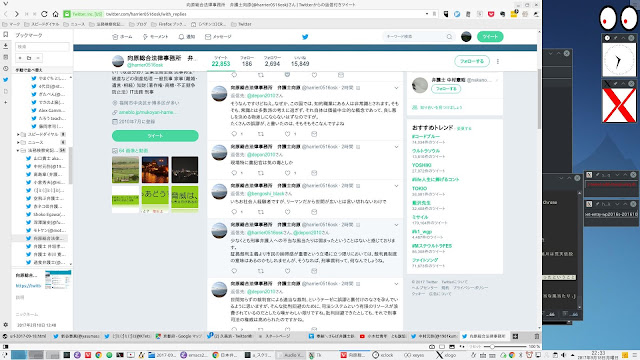
Task: Click the xclock item in taskbar
Action: pyautogui.click(x=383, y=355)
